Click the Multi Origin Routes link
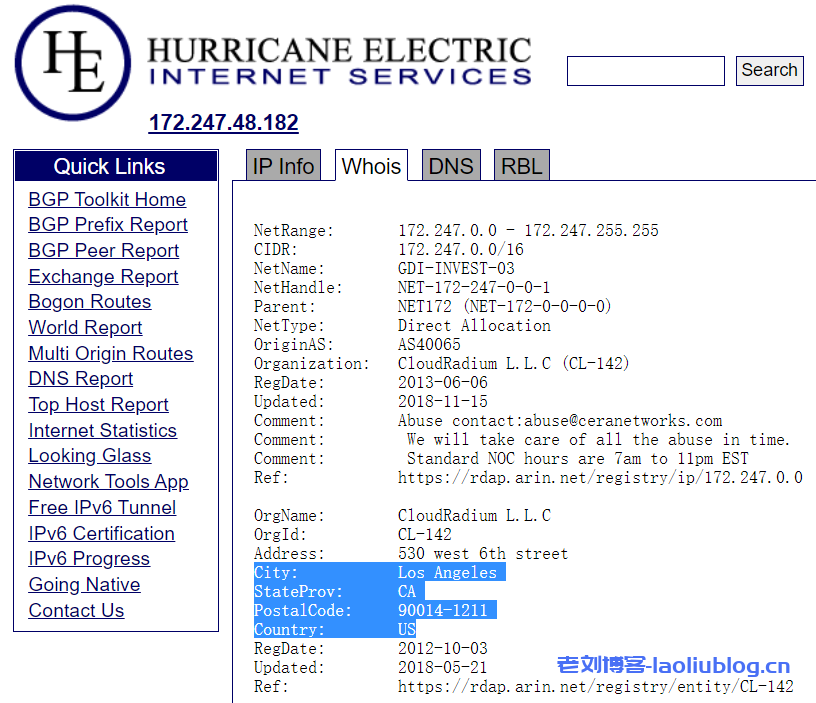Viewport: 816px width, 703px height. click(x=111, y=354)
